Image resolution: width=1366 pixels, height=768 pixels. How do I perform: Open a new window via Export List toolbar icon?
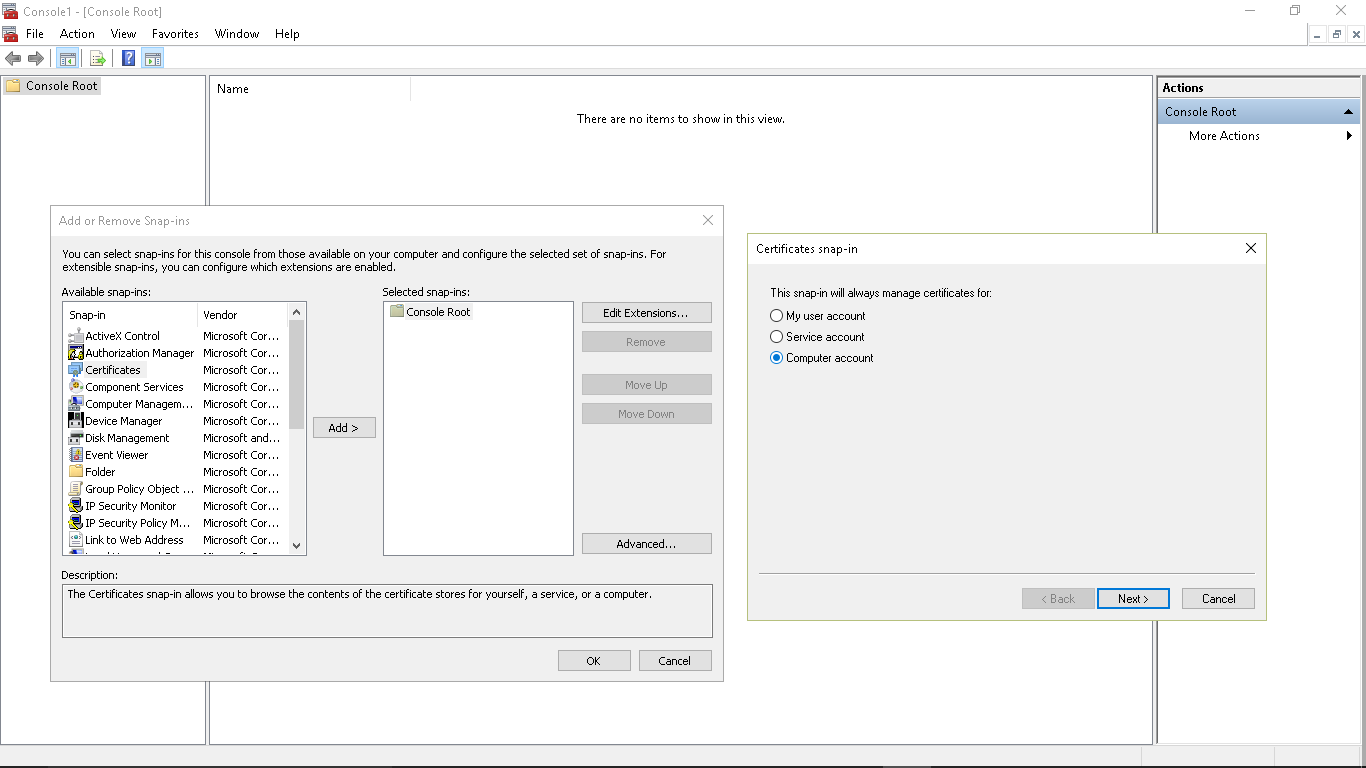pos(97,57)
